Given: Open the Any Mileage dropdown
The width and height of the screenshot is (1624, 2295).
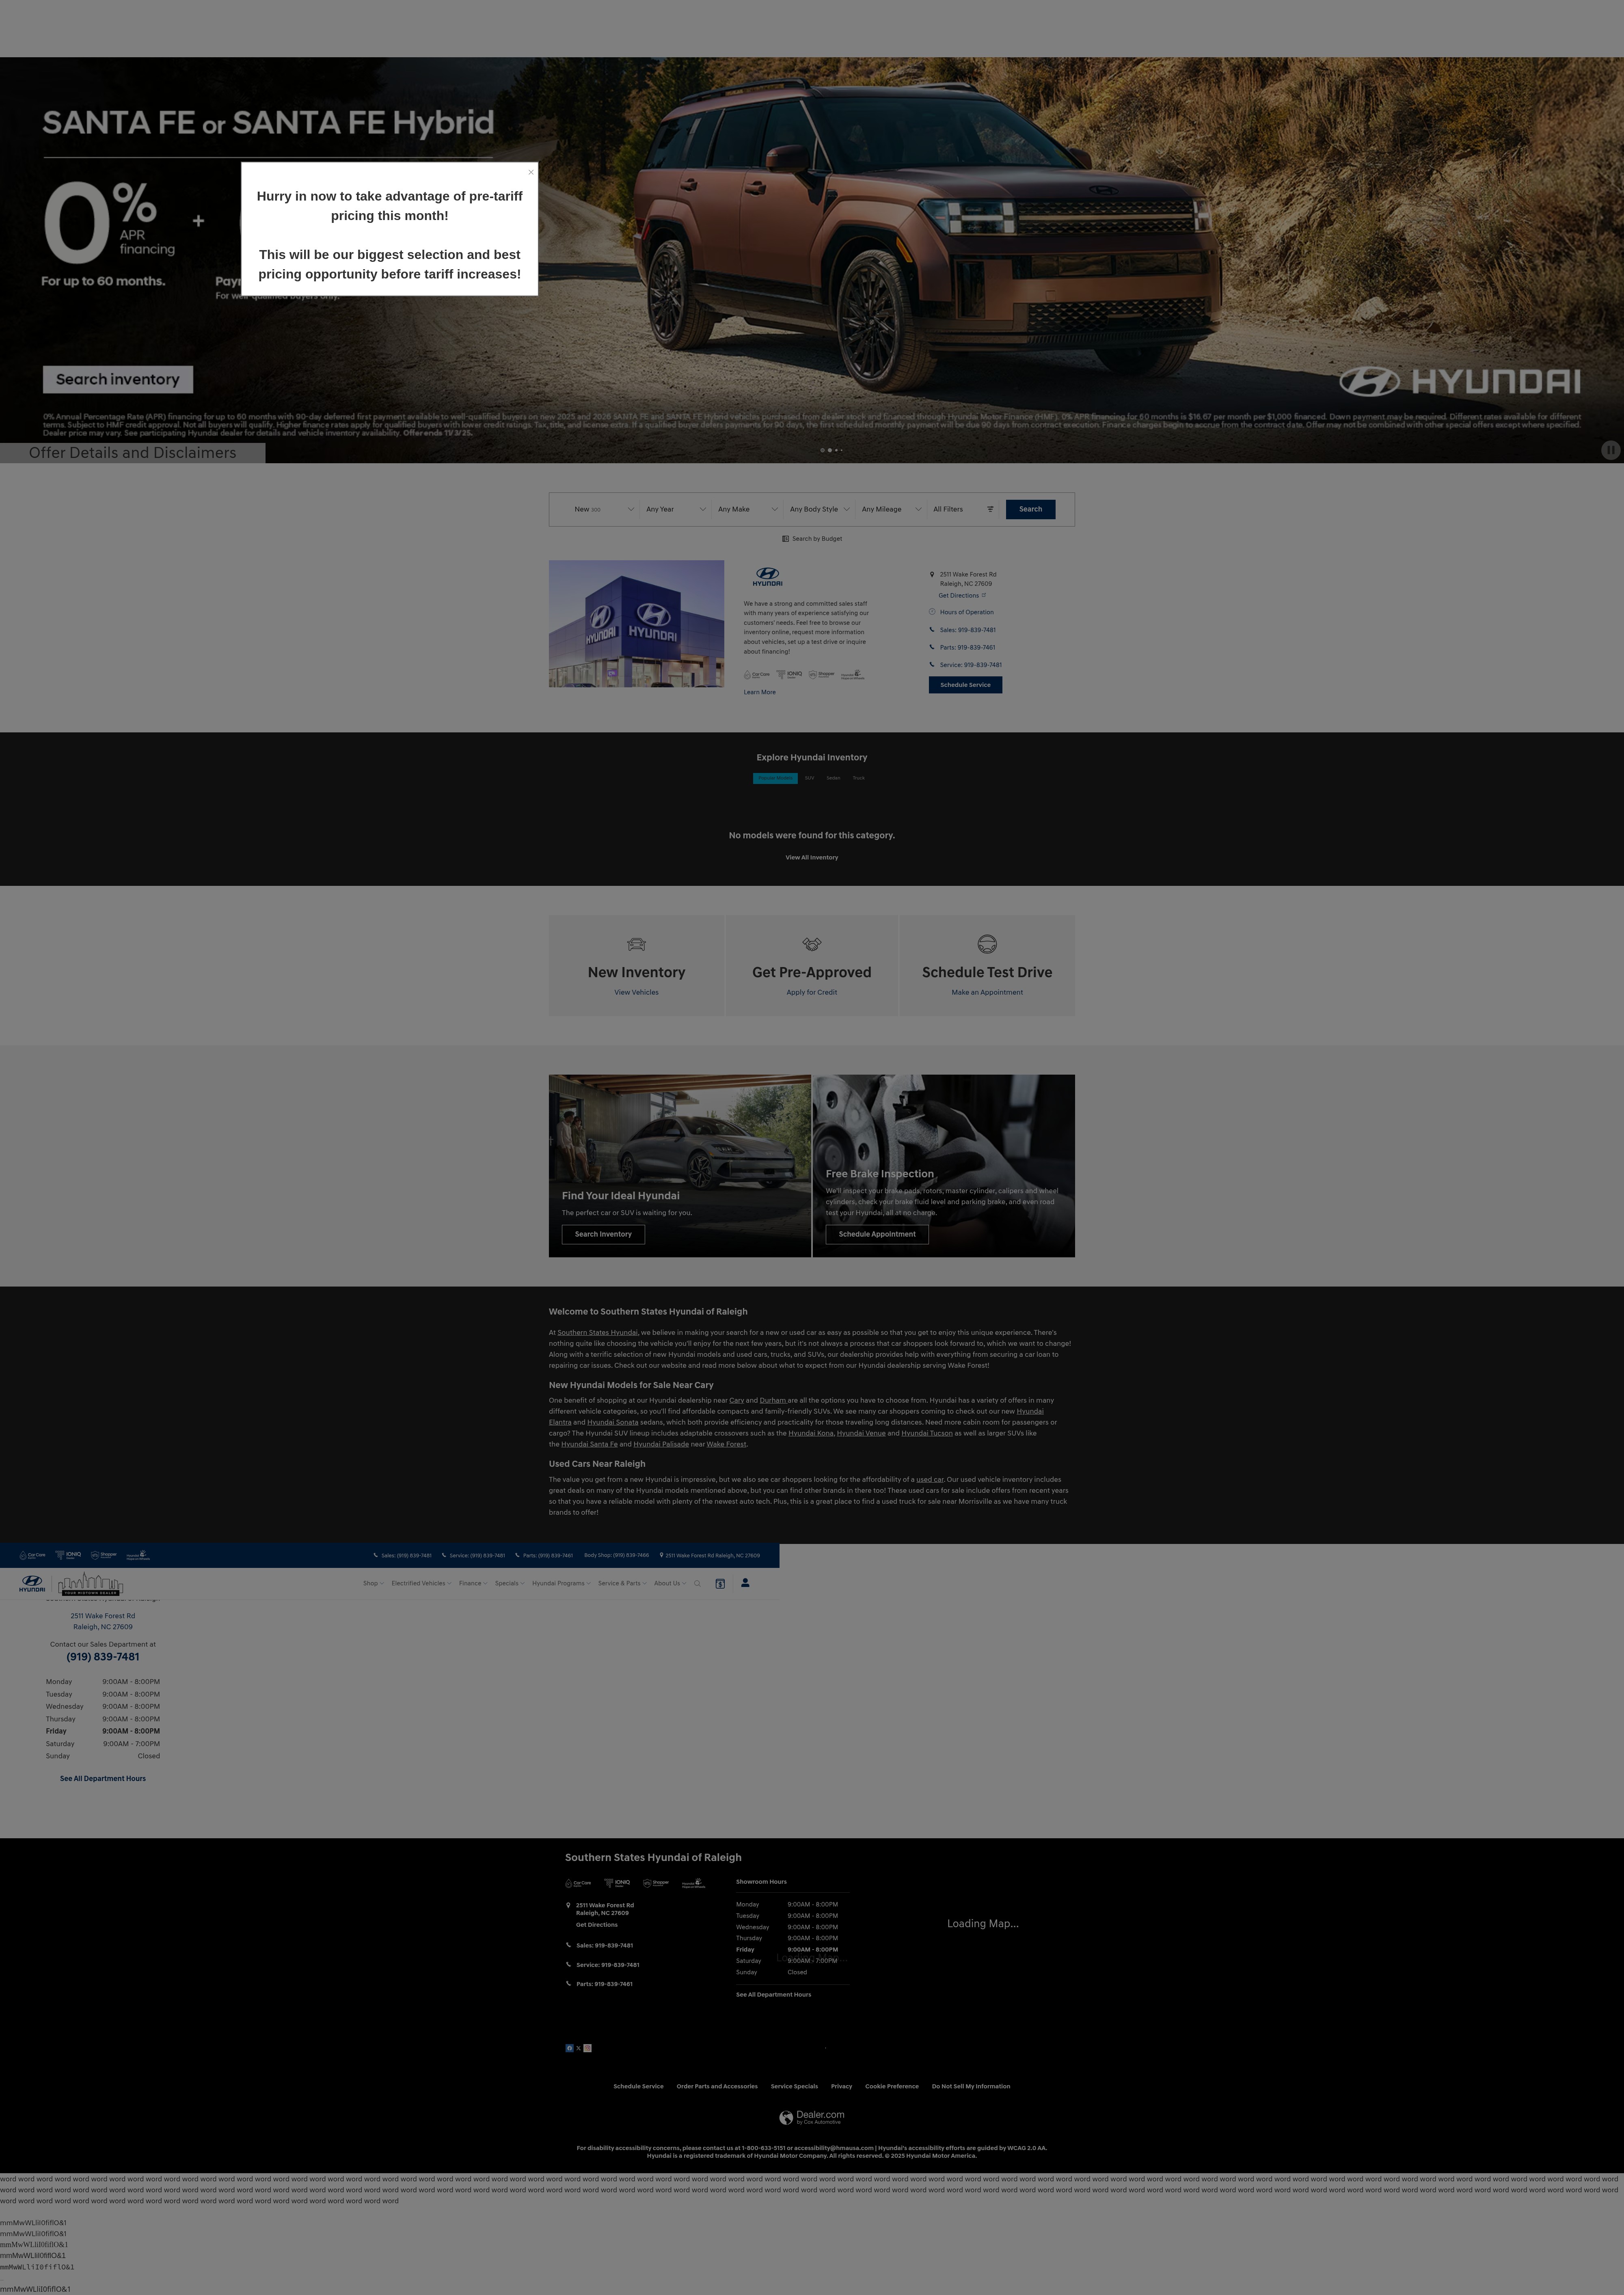Looking at the screenshot, I should pyautogui.click(x=891, y=509).
